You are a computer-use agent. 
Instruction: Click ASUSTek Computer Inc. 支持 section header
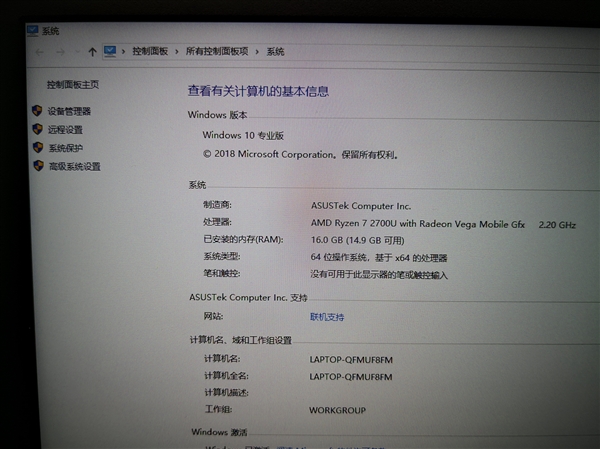point(248,297)
